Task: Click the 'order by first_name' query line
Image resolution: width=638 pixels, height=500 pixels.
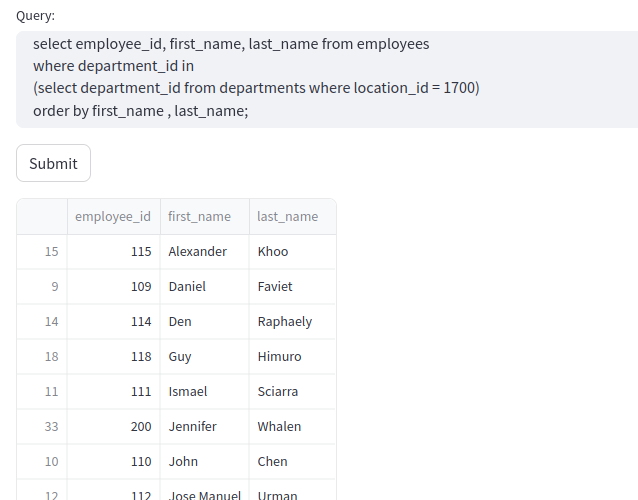Action: click(140, 111)
